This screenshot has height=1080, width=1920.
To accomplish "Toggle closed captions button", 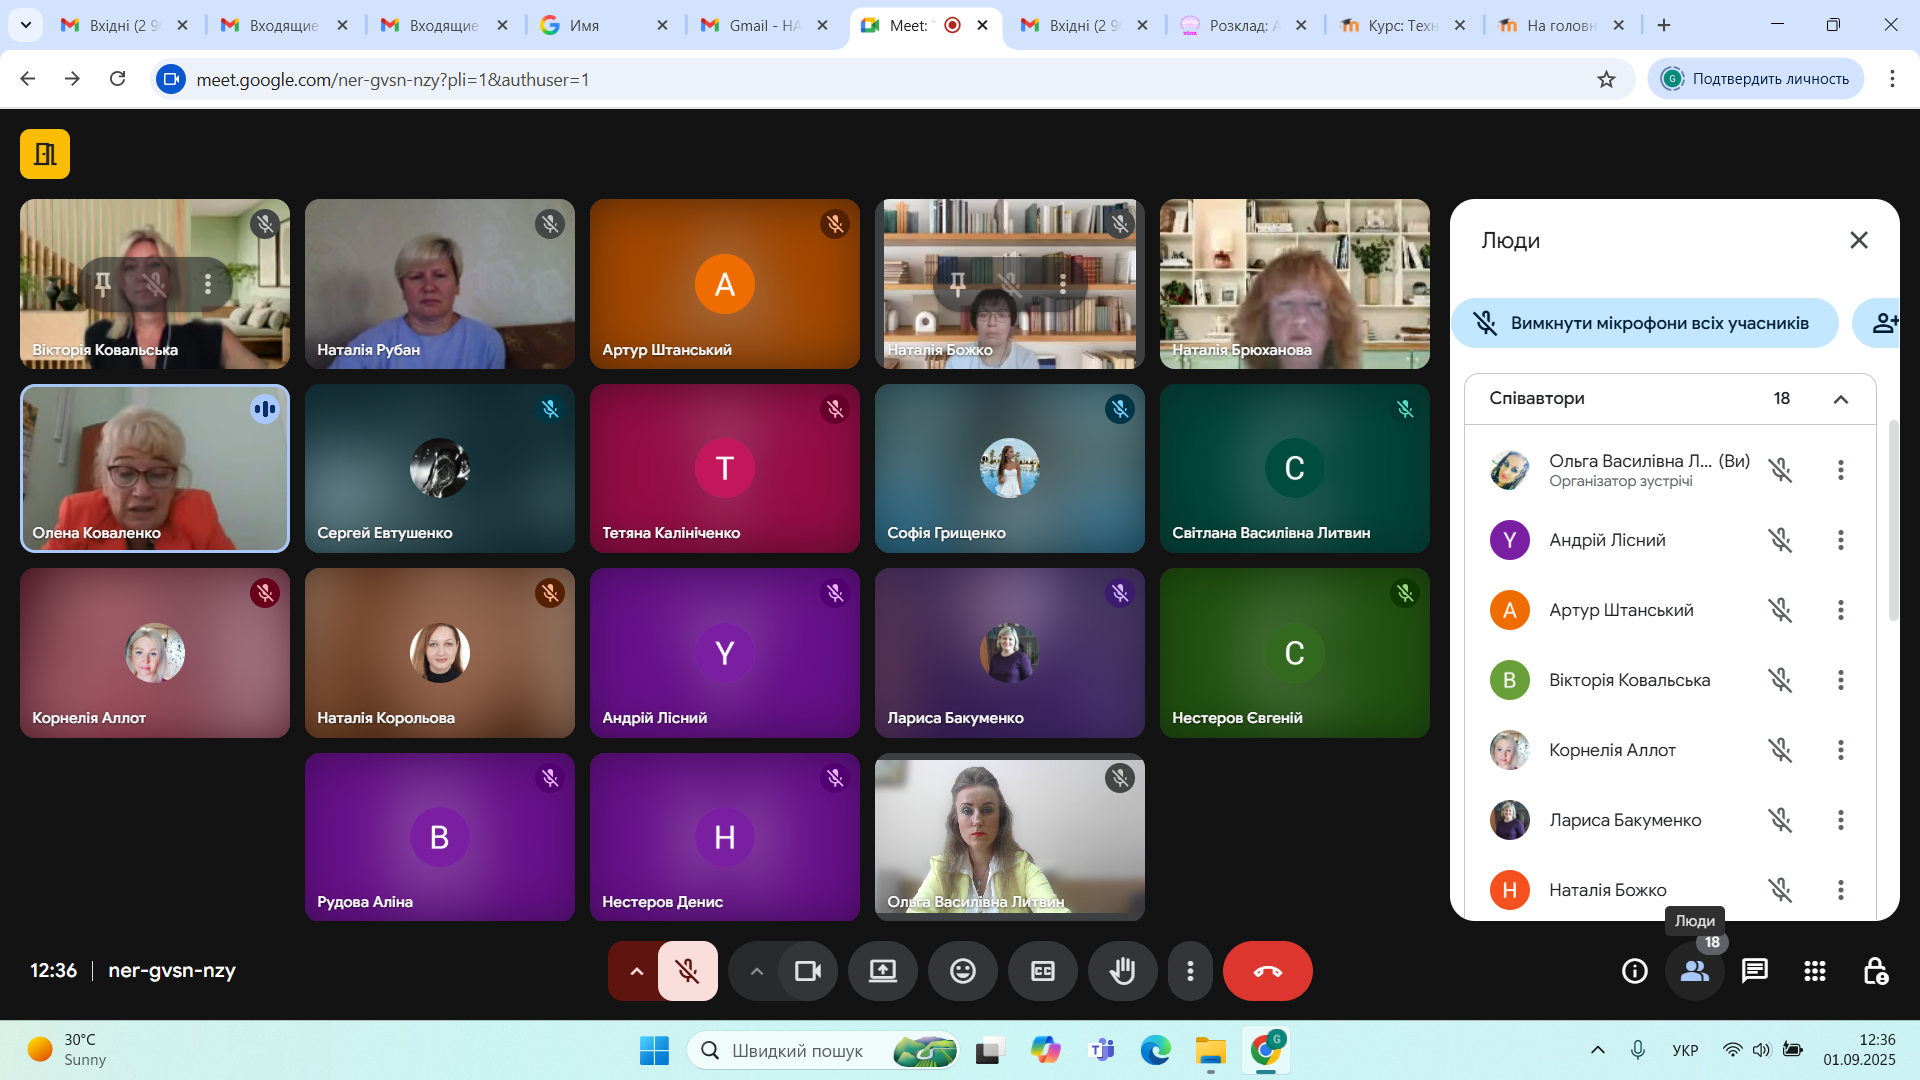I will coord(1042,971).
